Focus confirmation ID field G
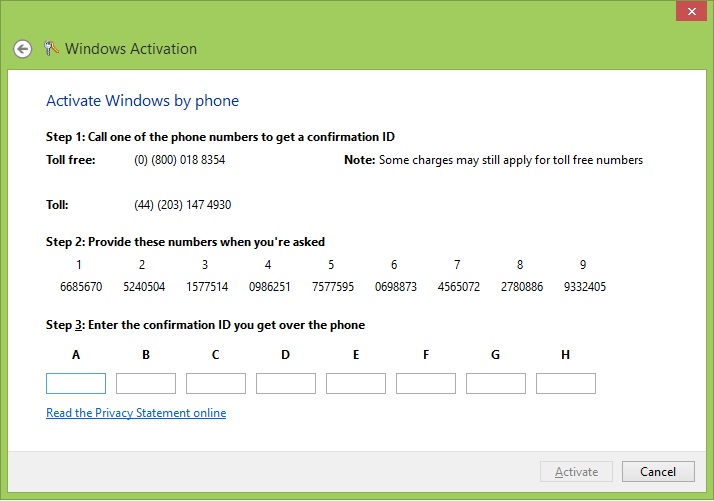The width and height of the screenshot is (714, 501). click(496, 383)
